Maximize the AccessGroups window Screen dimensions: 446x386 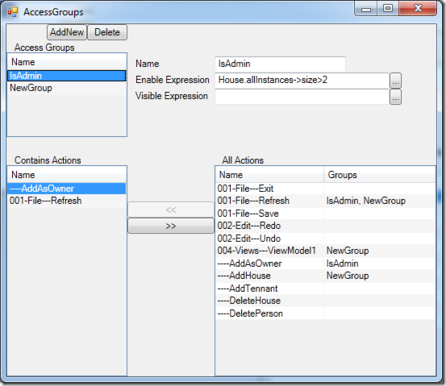tap(388, 9)
